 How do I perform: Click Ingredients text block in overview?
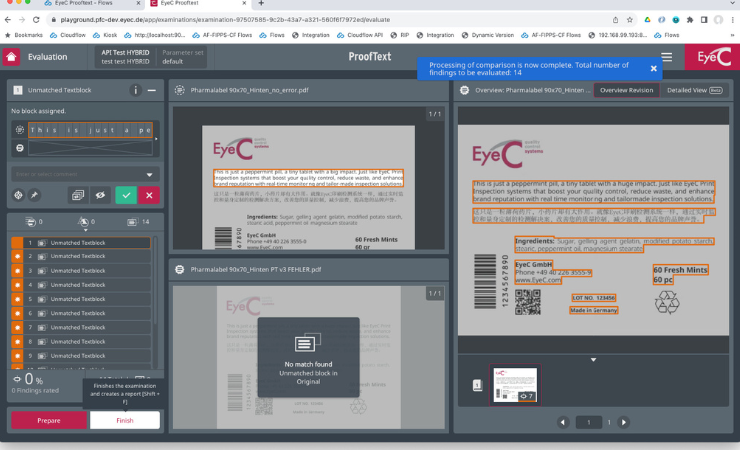(x=614, y=244)
